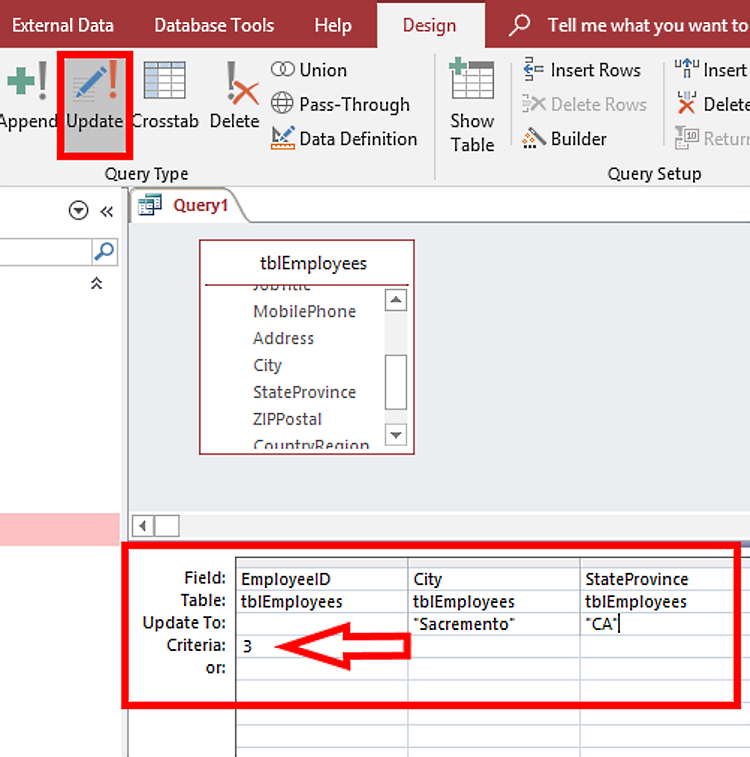Click the "CA" Update To cell
The image size is (750, 757).
pyautogui.click(x=657, y=624)
